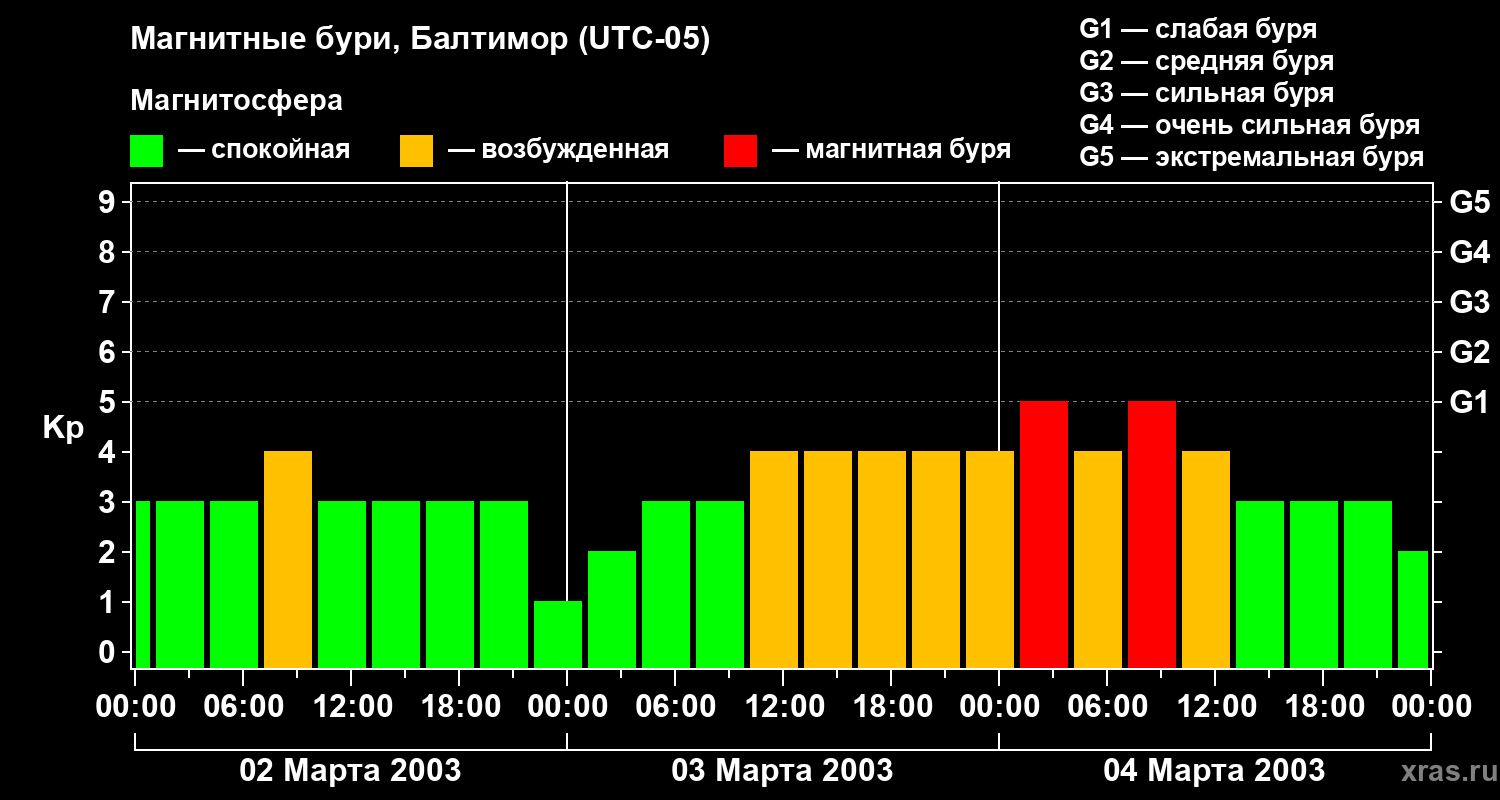Screen dimensions: 1500x800
Task: Click the 18:00 time label under 04 March
Action: click(1323, 706)
